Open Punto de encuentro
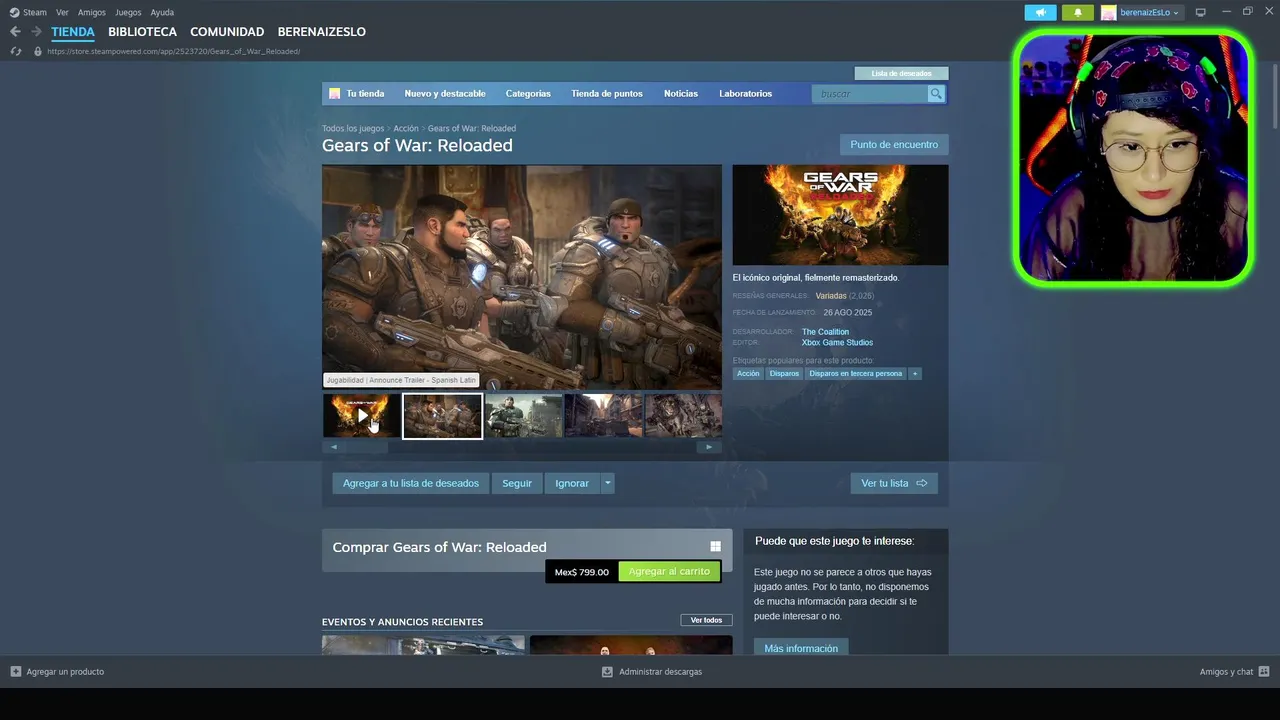The image size is (1280, 720). coord(894,145)
